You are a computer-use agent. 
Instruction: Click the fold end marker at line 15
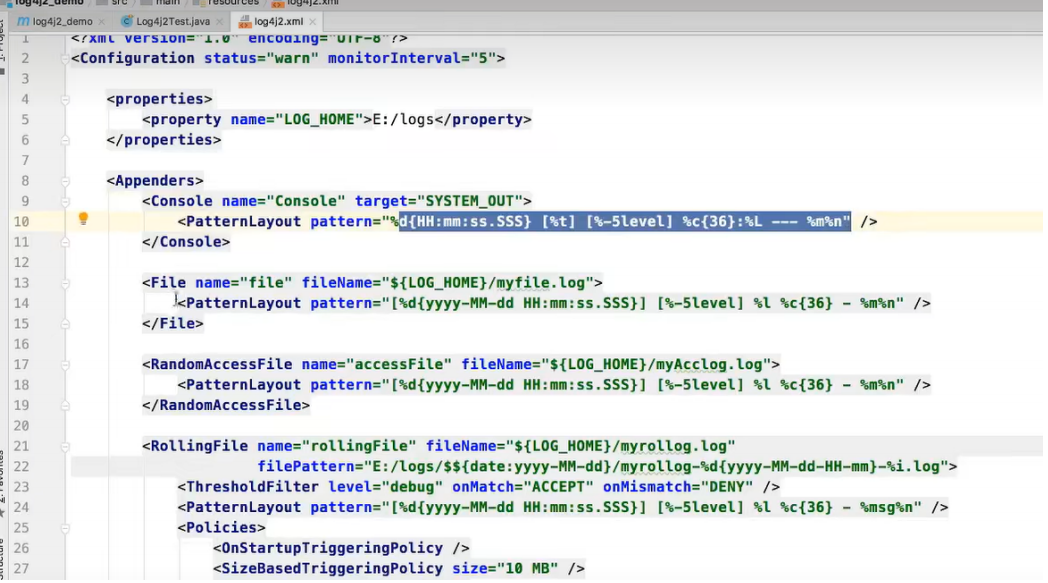click(x=65, y=324)
